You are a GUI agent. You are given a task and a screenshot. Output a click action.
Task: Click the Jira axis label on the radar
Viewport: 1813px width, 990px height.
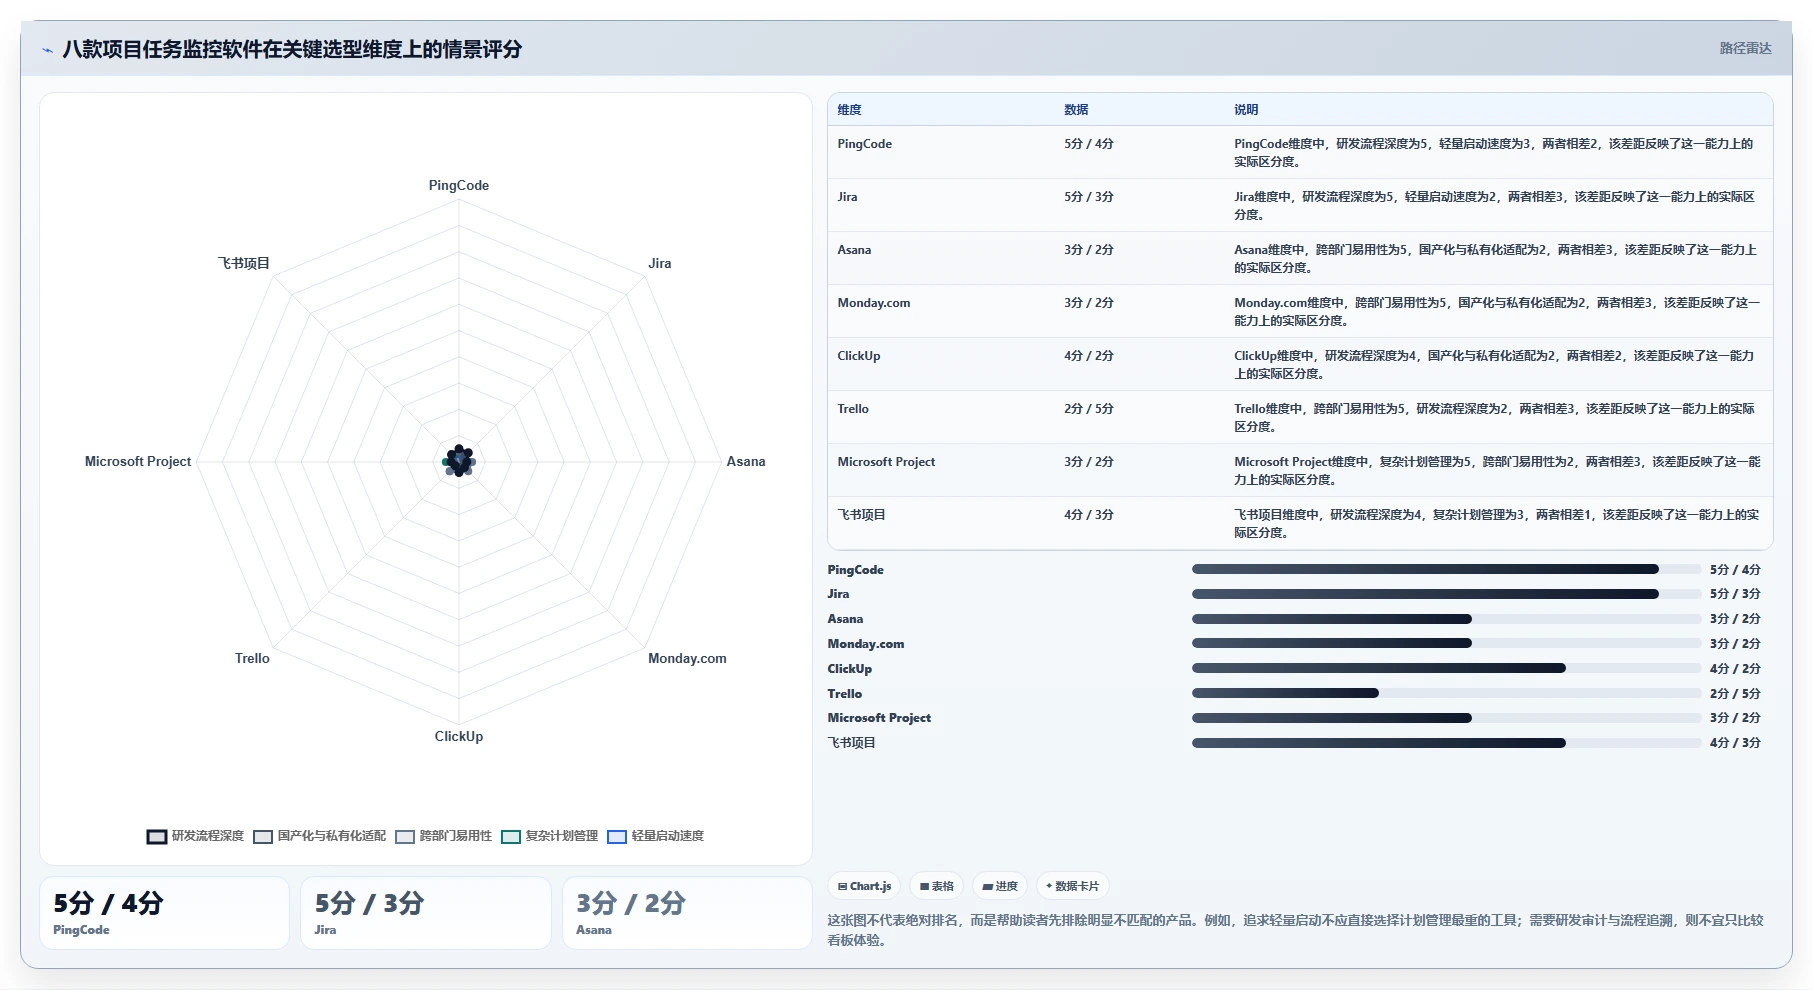(x=660, y=263)
